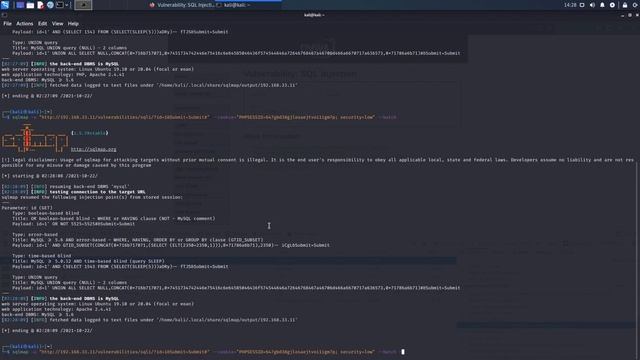Viewport: 640px width, 360px height.
Task: Click the sqlmap ASCII logo
Action: click(35, 138)
